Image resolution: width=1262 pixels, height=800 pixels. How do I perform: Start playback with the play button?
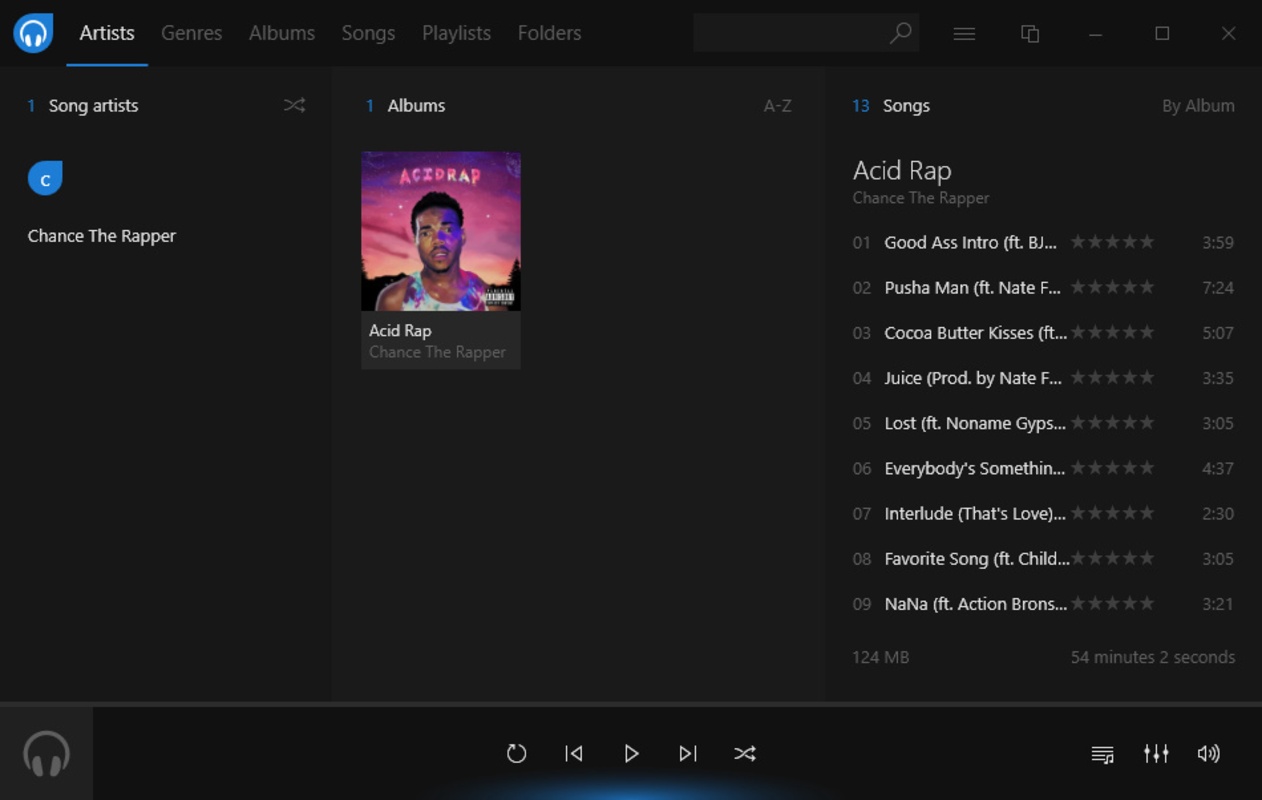click(x=631, y=754)
